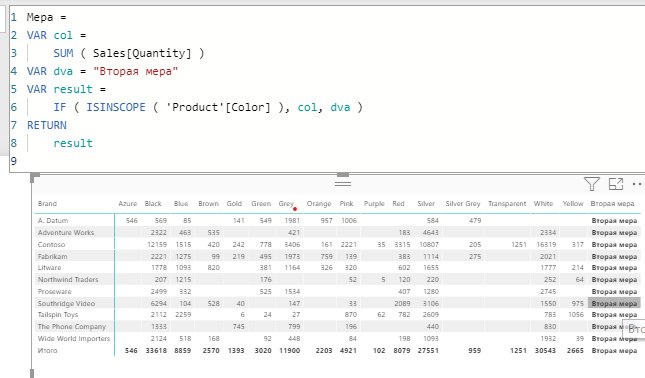Sort by the Brand column header
Viewport: 645px width, 378px height.
(x=47, y=204)
